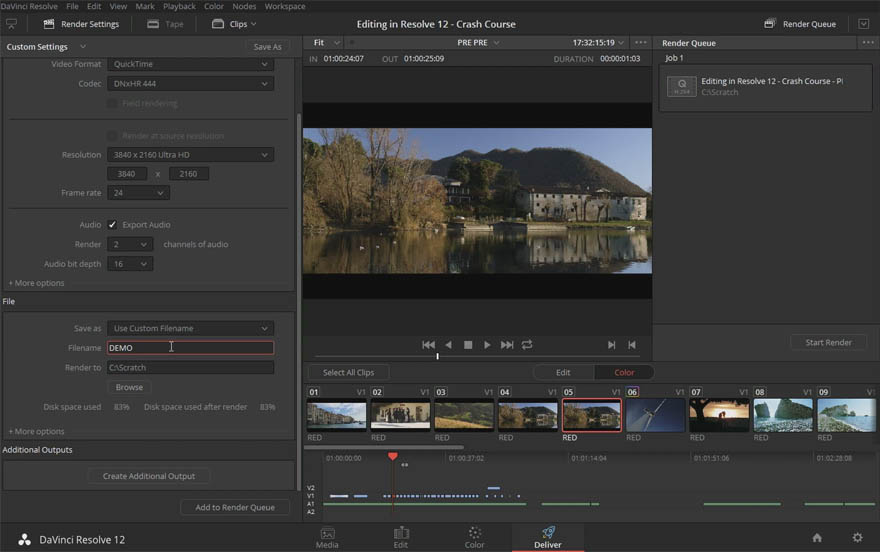Click Save As button

267,47
